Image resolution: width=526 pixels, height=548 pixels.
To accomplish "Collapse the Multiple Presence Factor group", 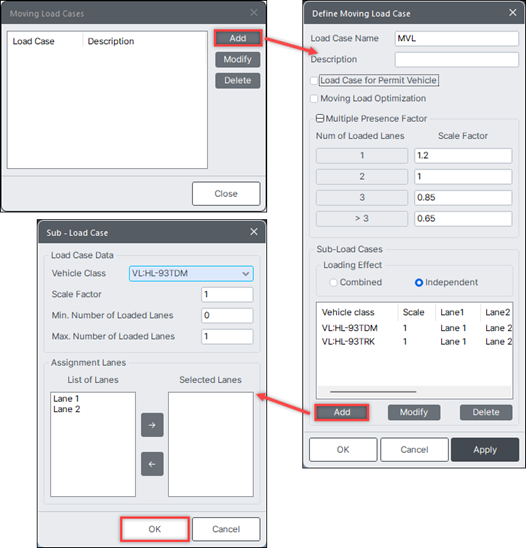I will 319,118.
